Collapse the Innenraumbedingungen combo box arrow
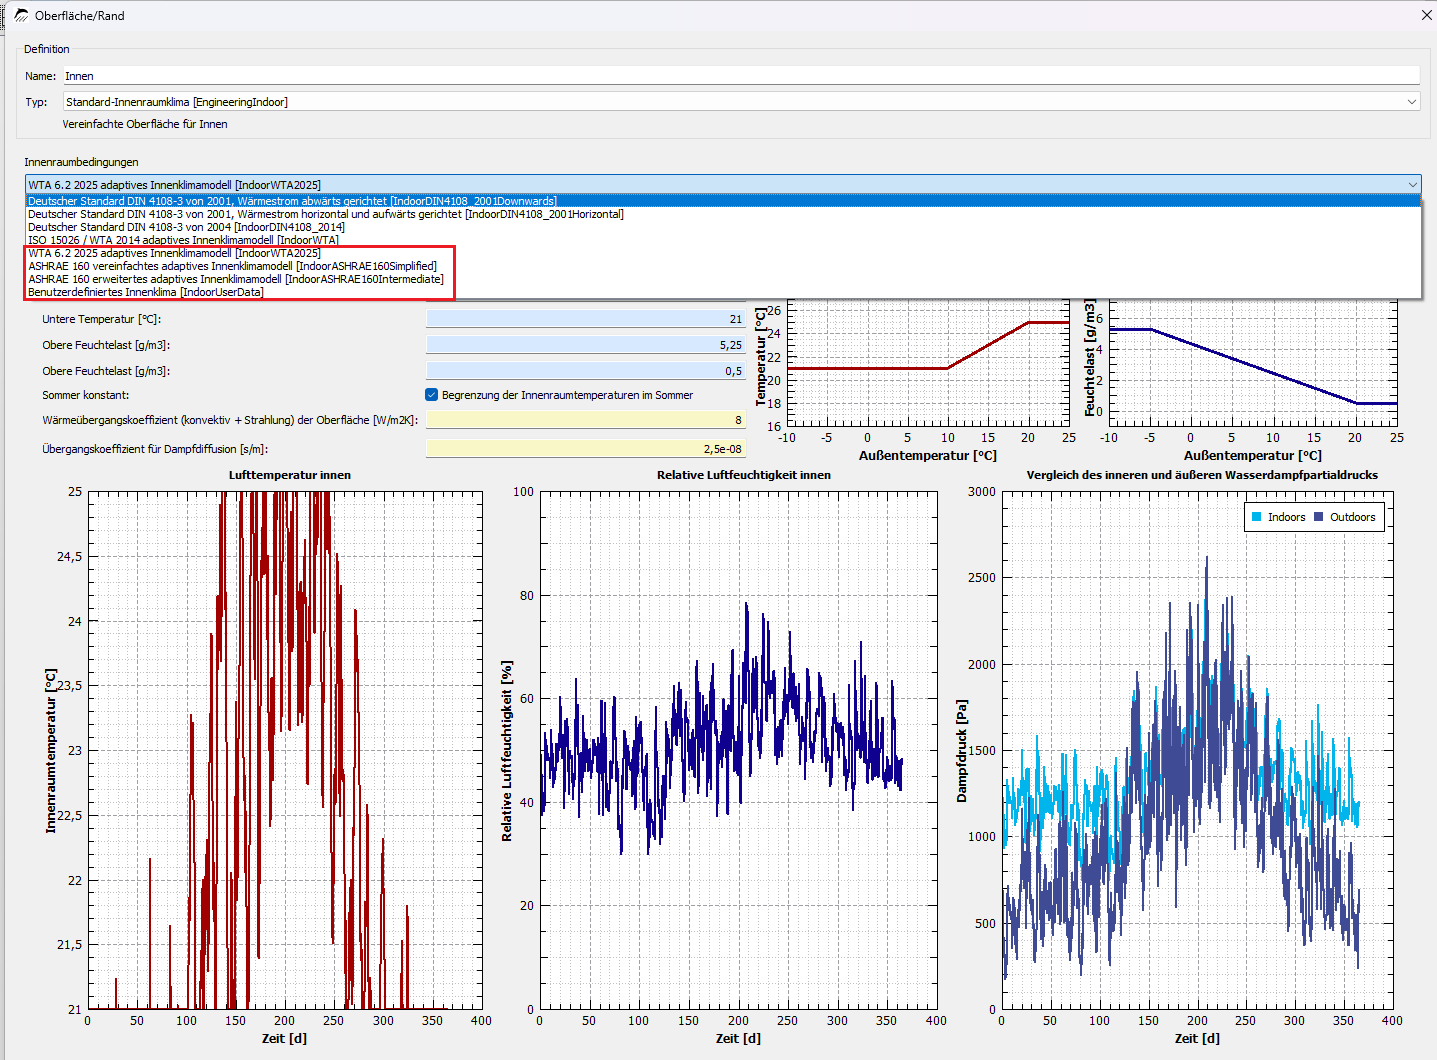This screenshot has width=1437, height=1060. coord(1412,184)
